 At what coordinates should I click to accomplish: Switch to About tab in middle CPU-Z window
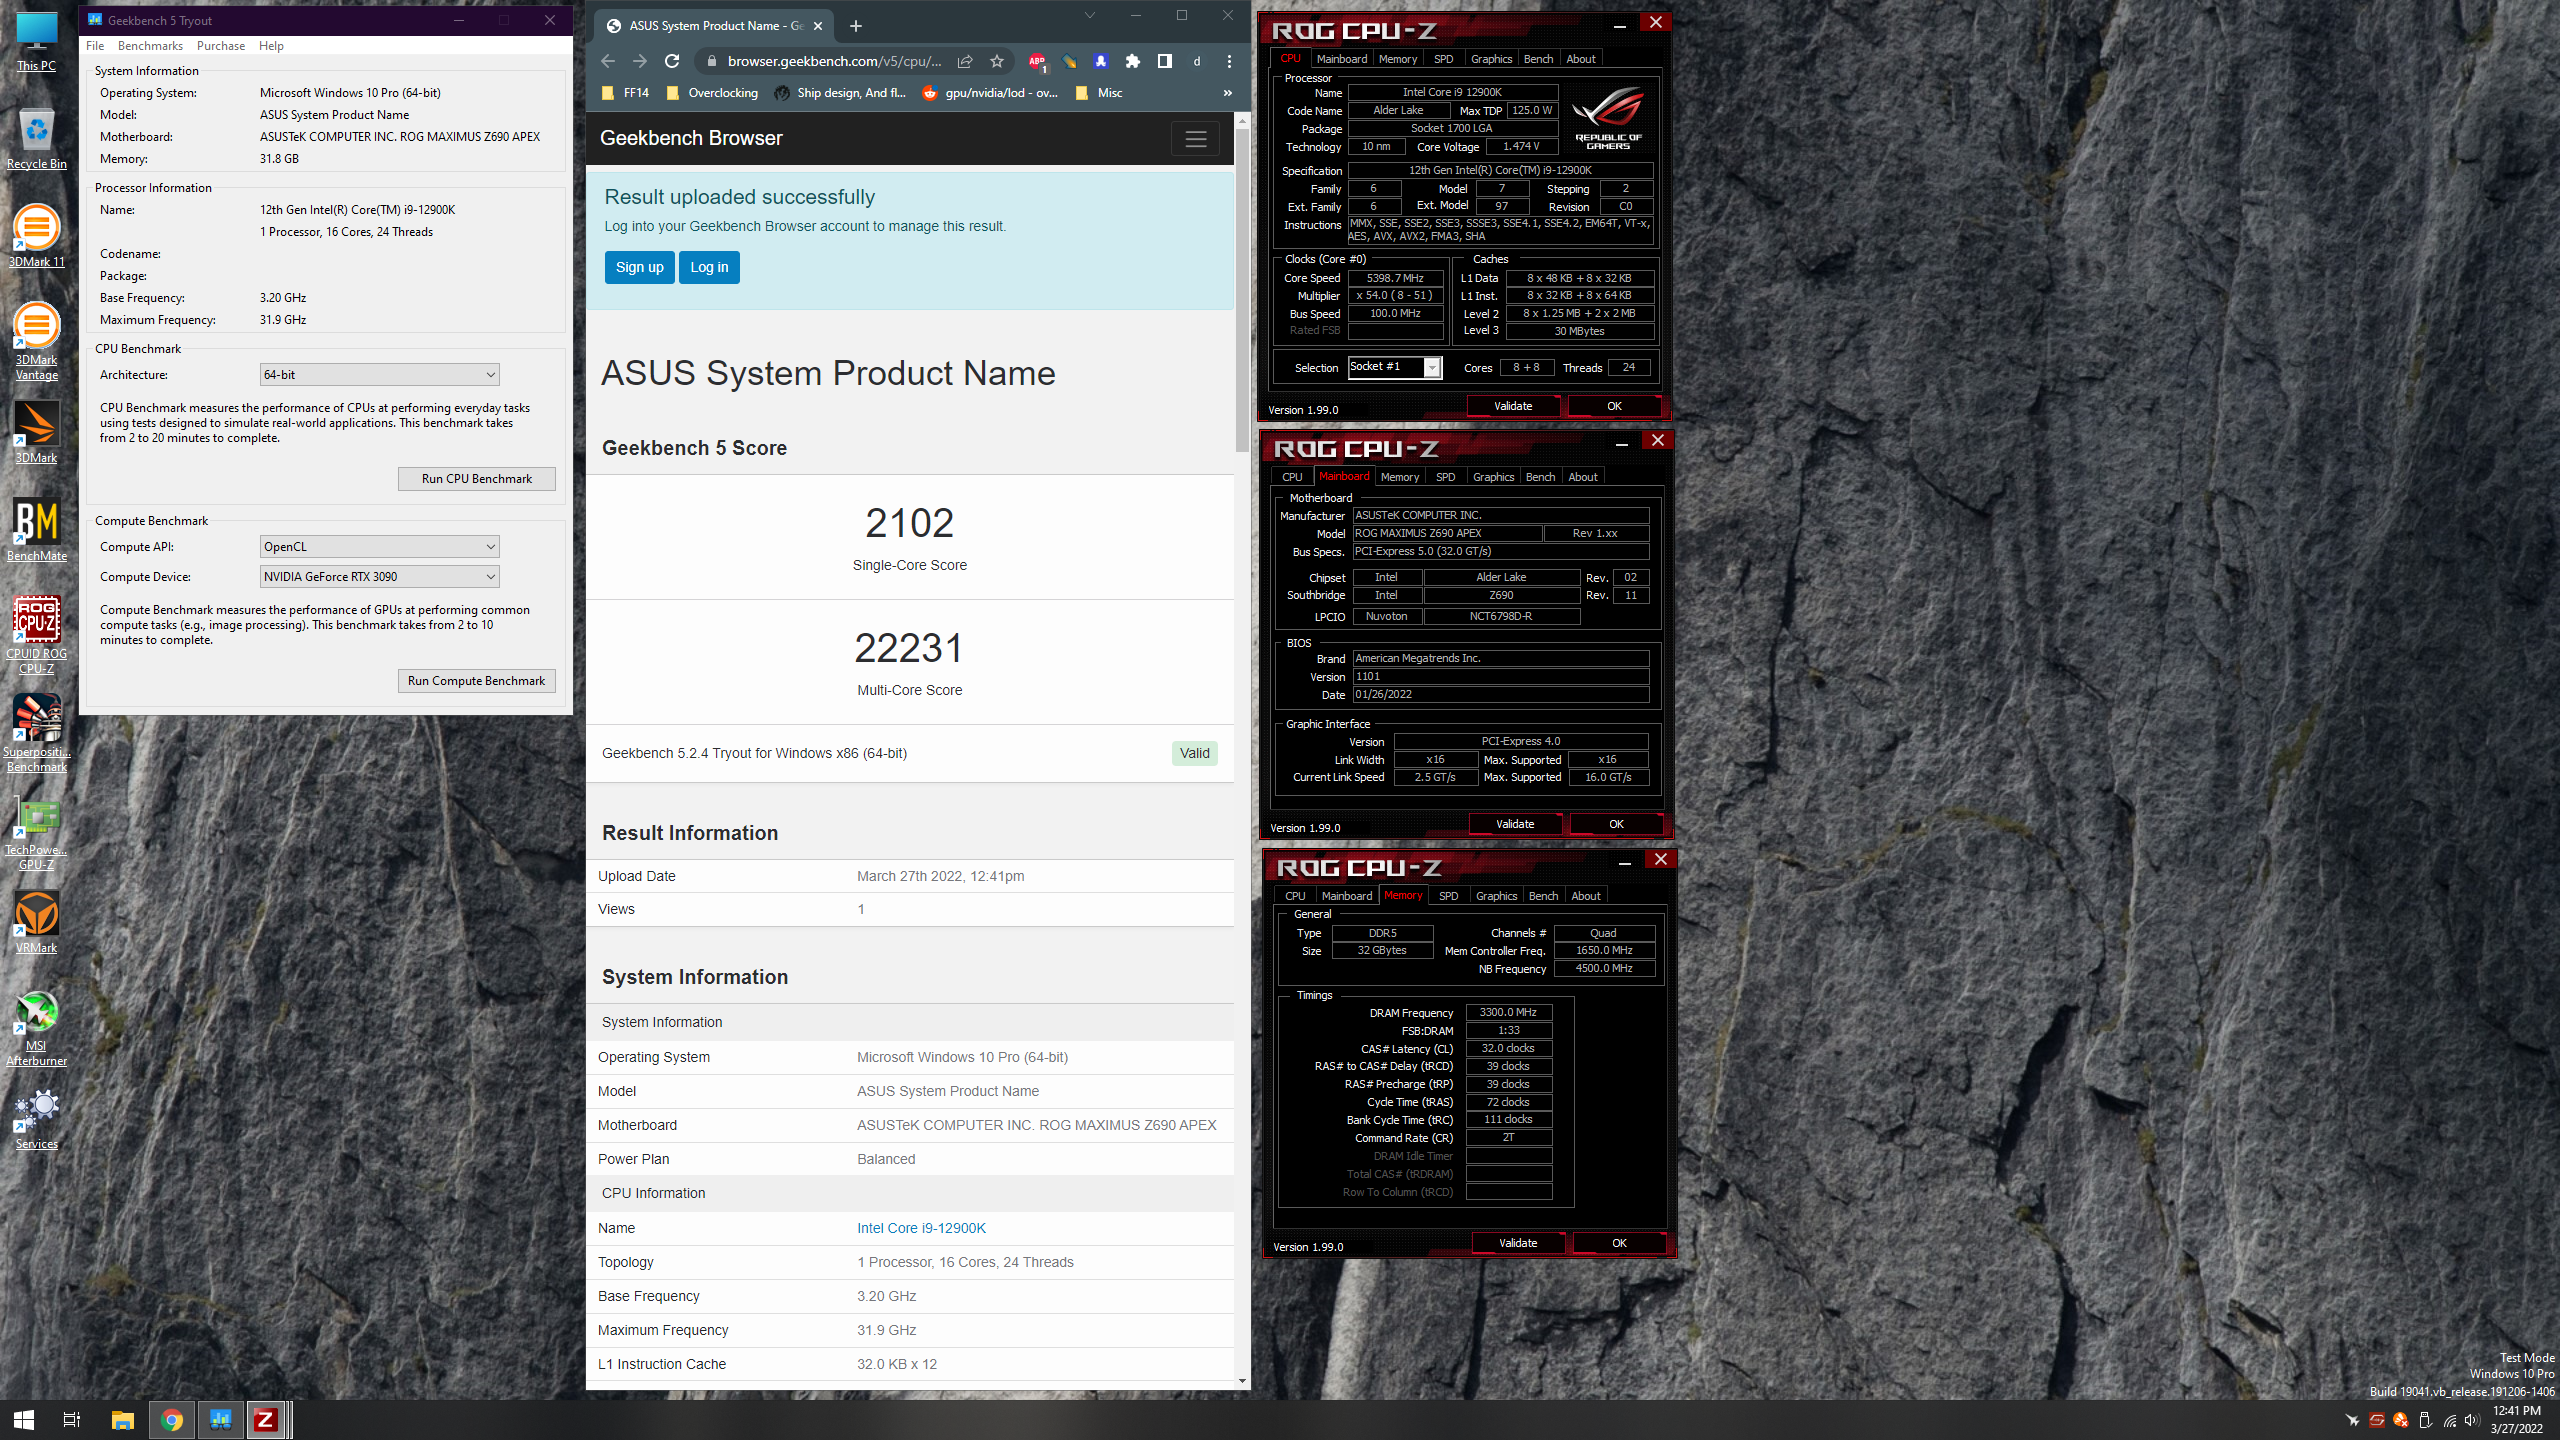[x=1582, y=477]
